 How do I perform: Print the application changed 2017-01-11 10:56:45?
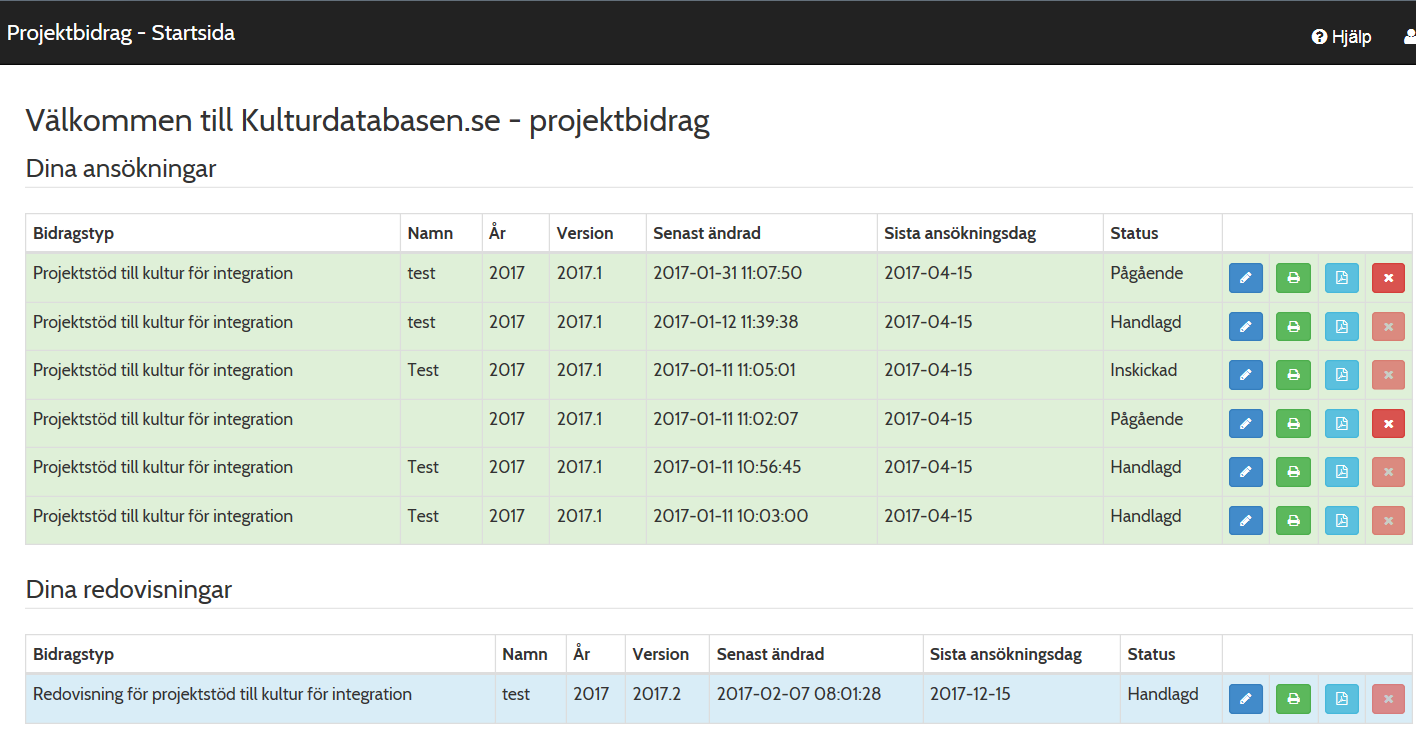pos(1293,472)
